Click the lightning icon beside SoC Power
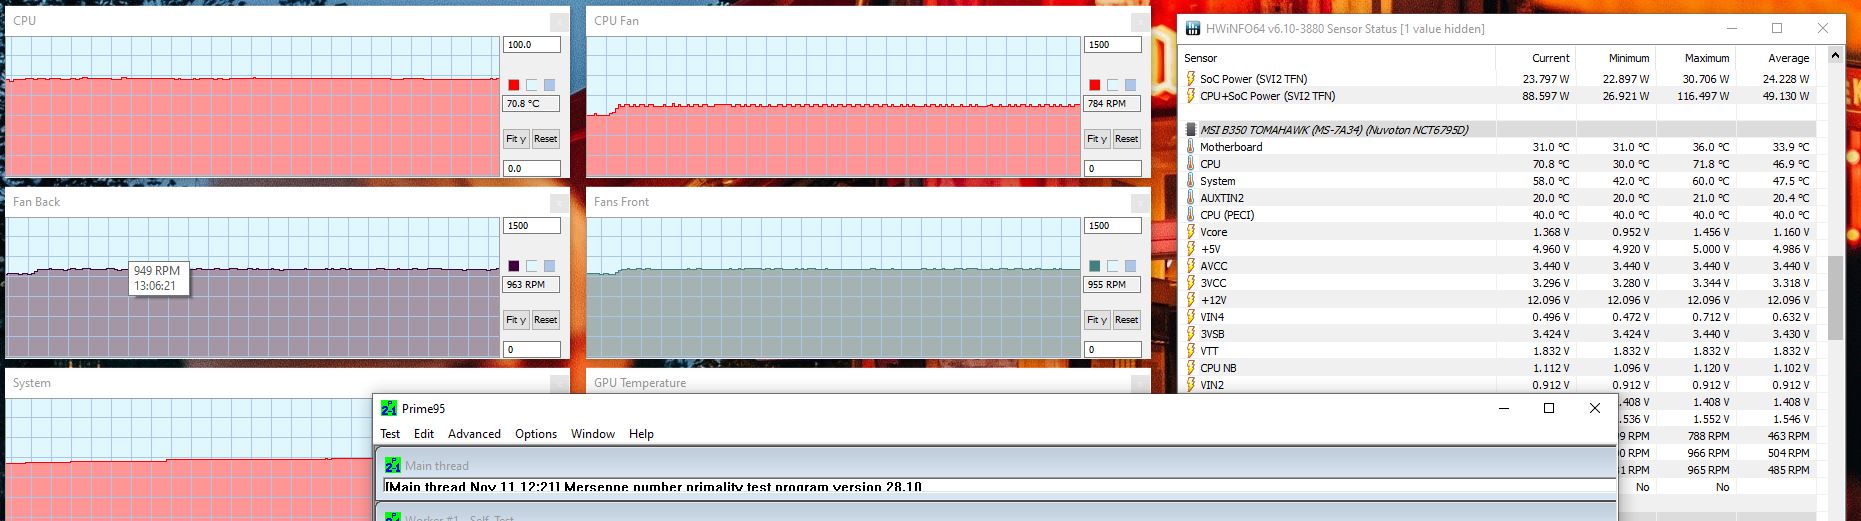The width and height of the screenshot is (1861, 521). pos(1190,79)
